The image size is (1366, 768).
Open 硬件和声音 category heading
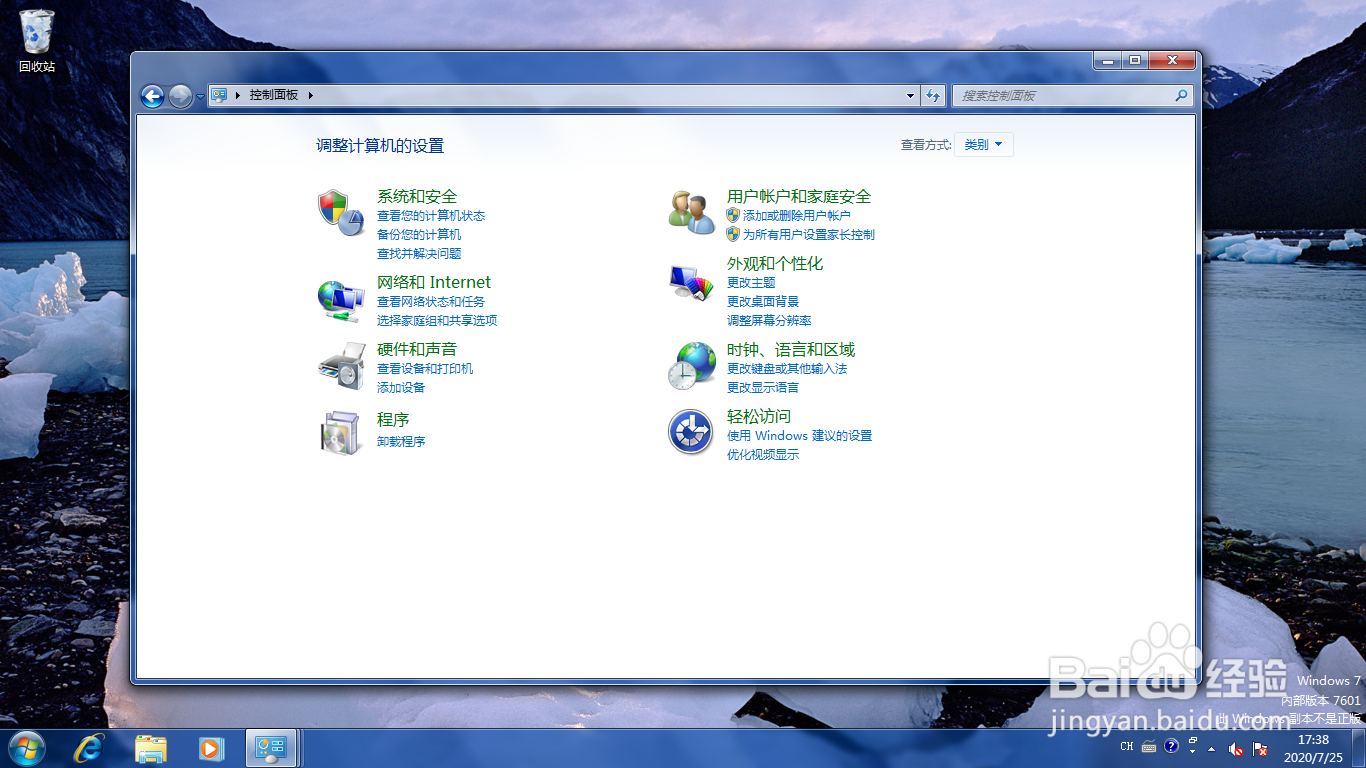417,350
